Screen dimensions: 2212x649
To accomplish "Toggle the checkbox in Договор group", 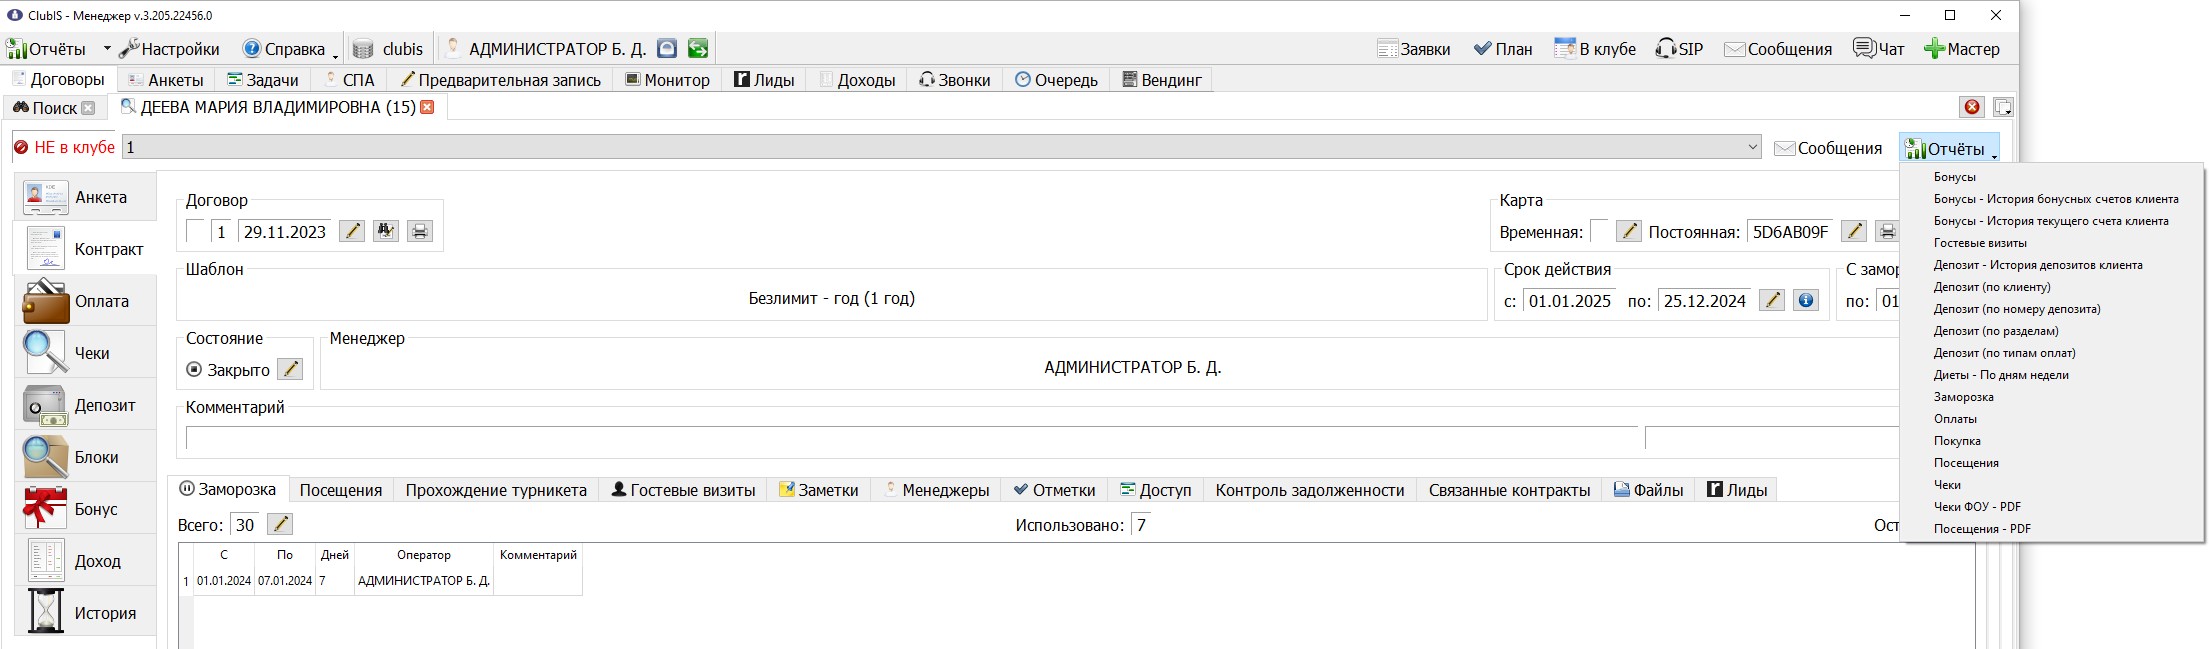I will [196, 232].
